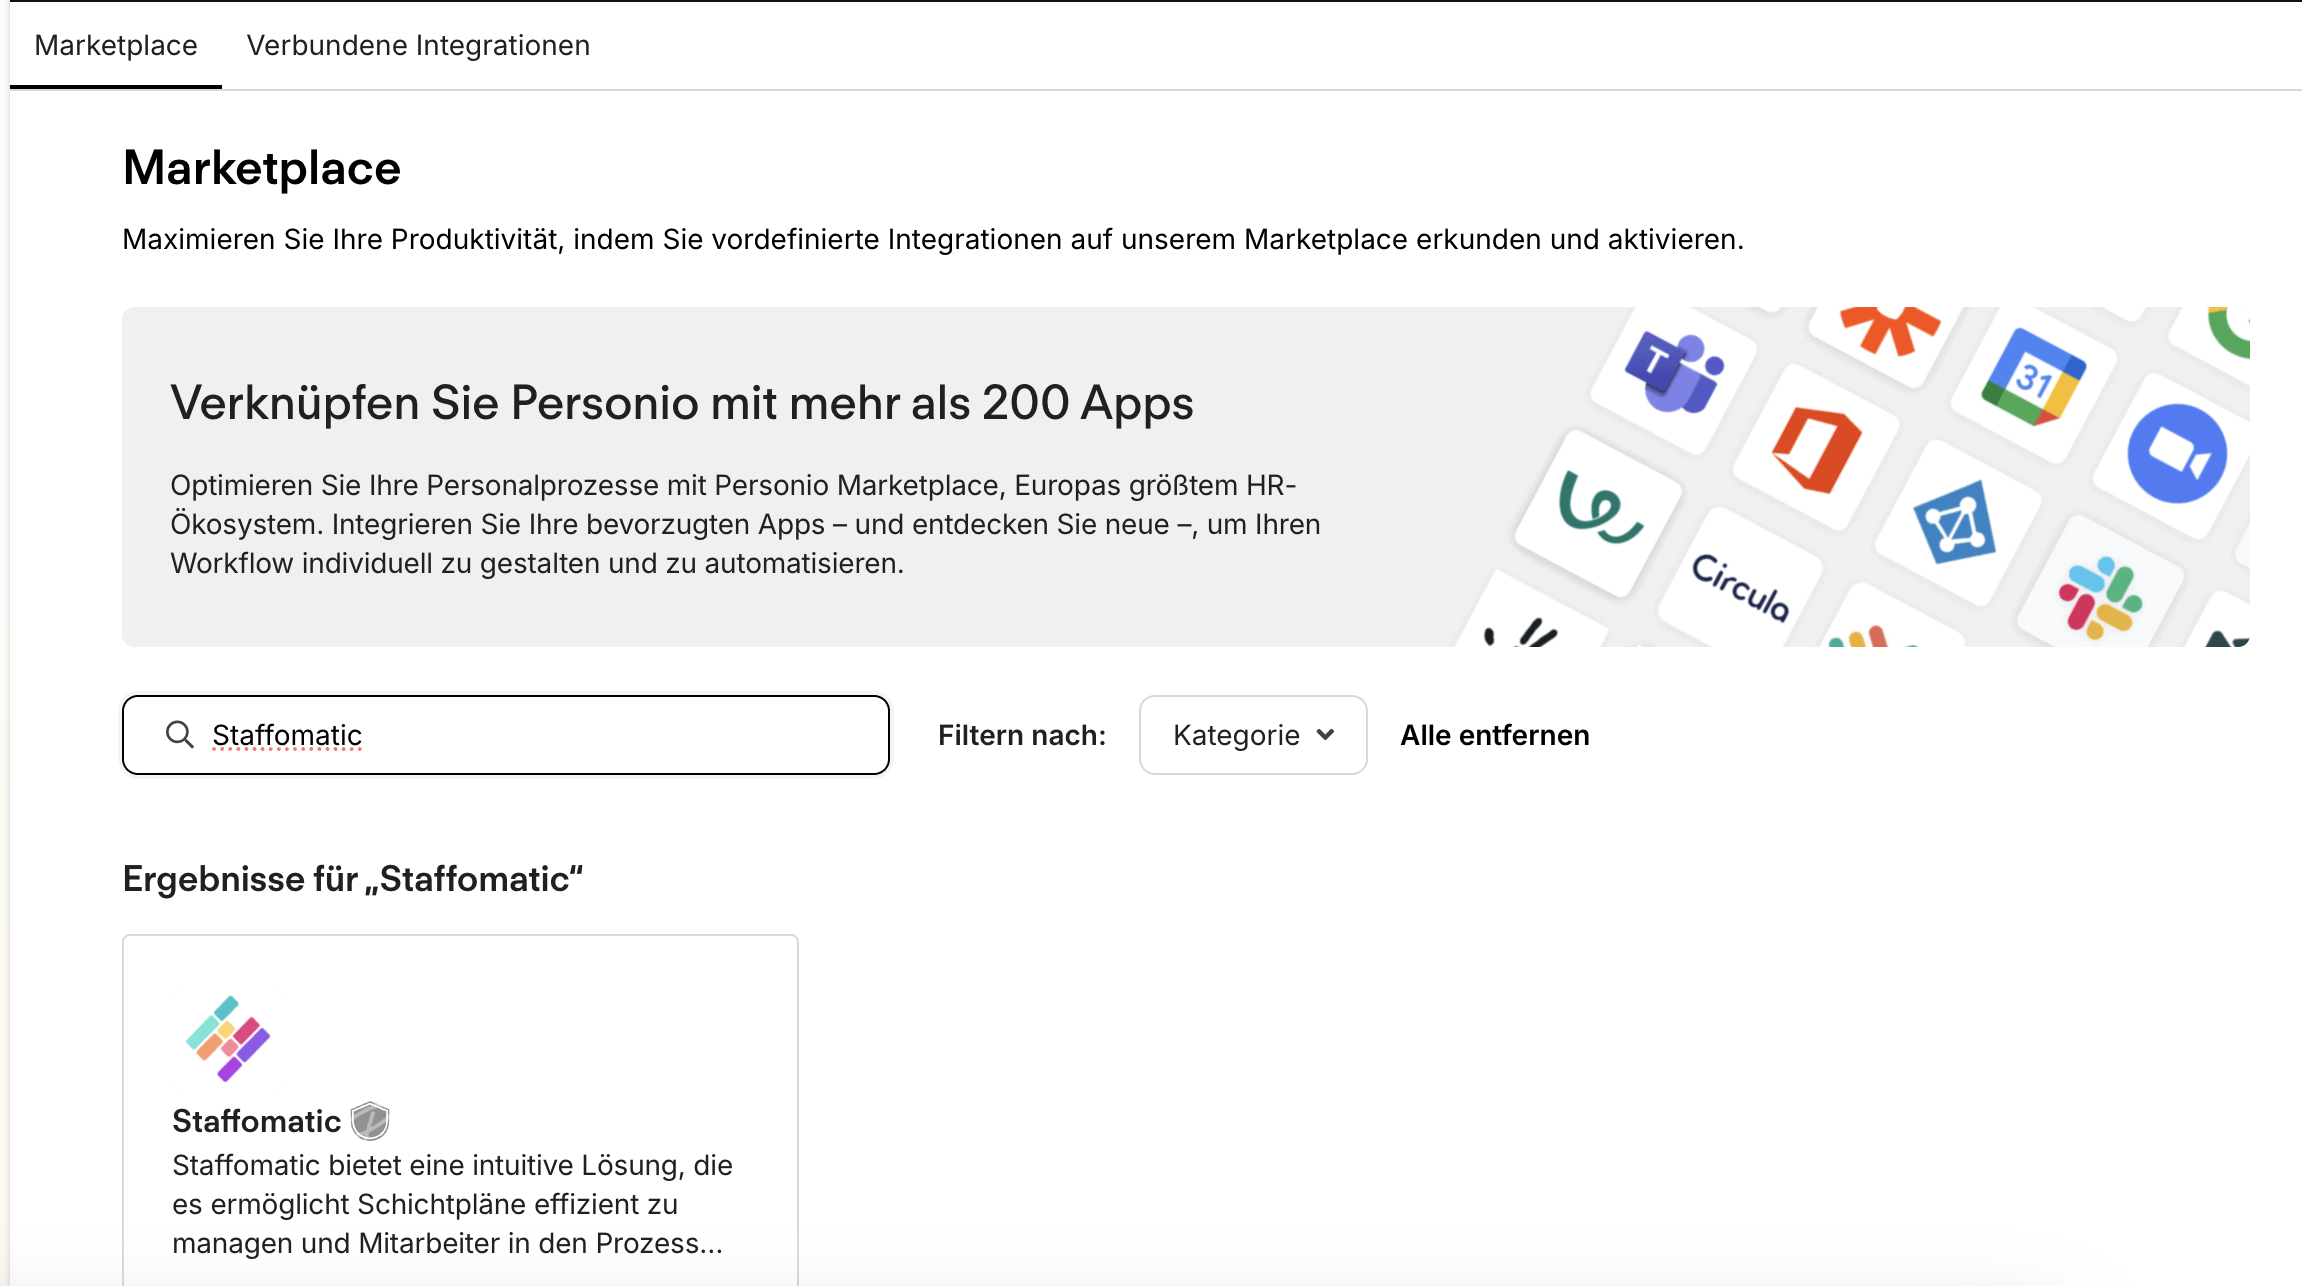This screenshot has height=1286, width=2302.
Task: Click the blue Azure AD icon in banner
Action: (x=1955, y=523)
